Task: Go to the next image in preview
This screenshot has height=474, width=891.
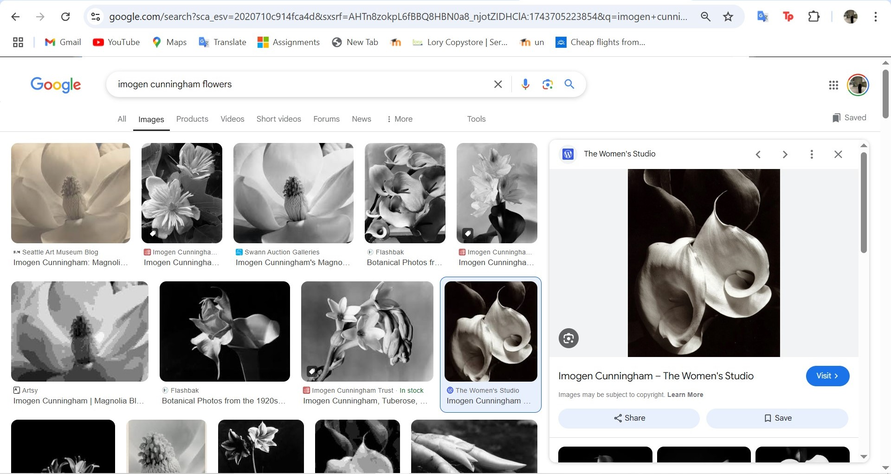Action: pyautogui.click(x=785, y=154)
